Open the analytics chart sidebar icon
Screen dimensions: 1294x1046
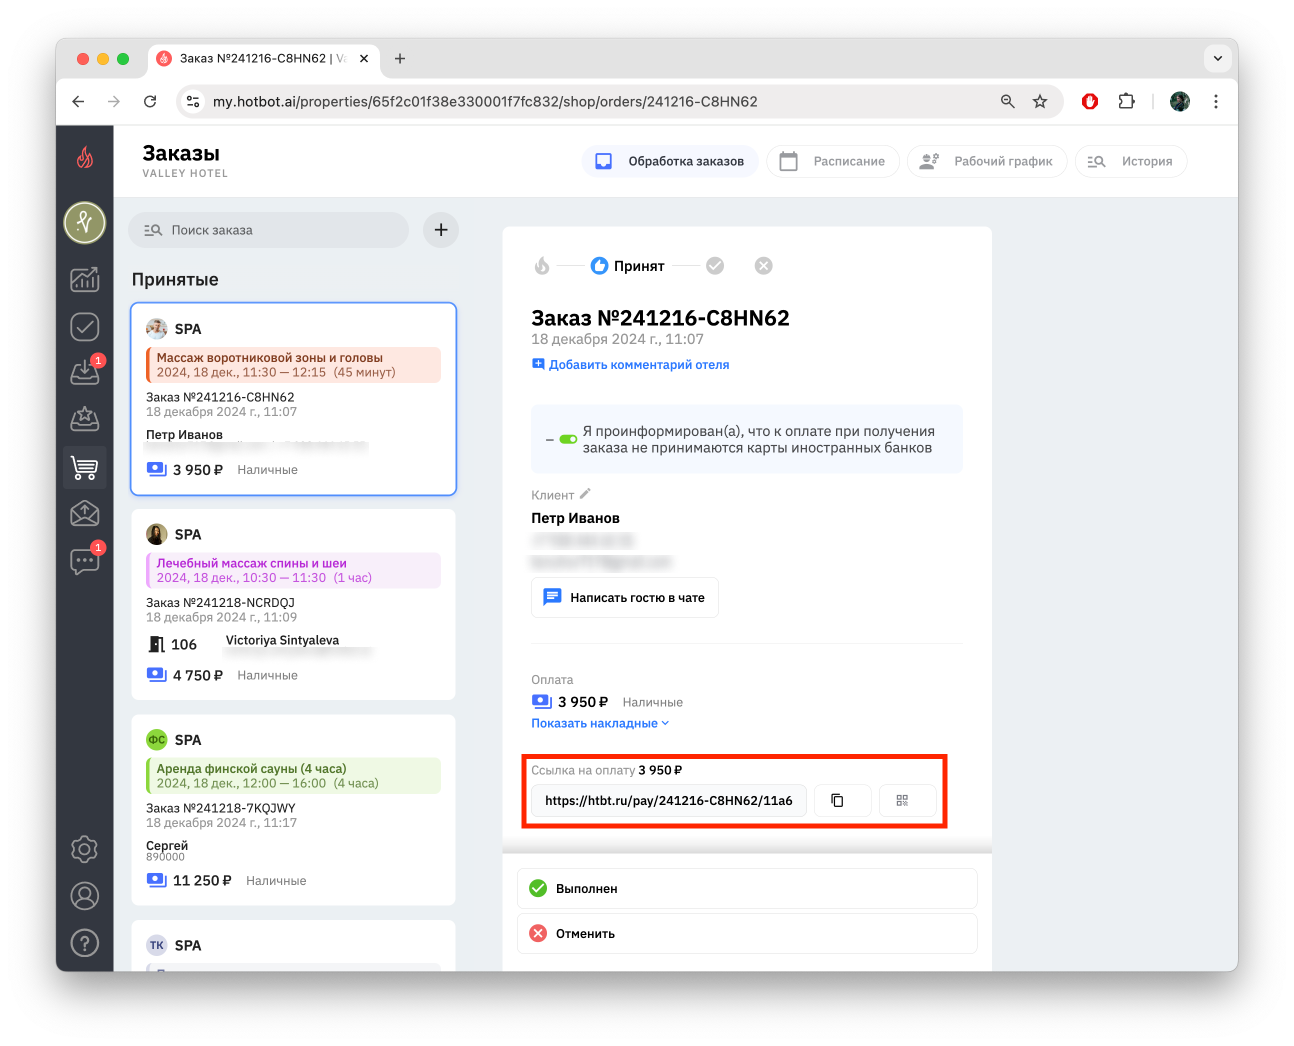[85, 280]
